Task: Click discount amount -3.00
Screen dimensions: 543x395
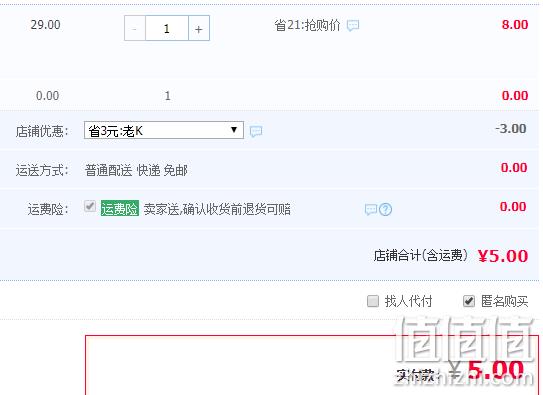Action: 511,129
